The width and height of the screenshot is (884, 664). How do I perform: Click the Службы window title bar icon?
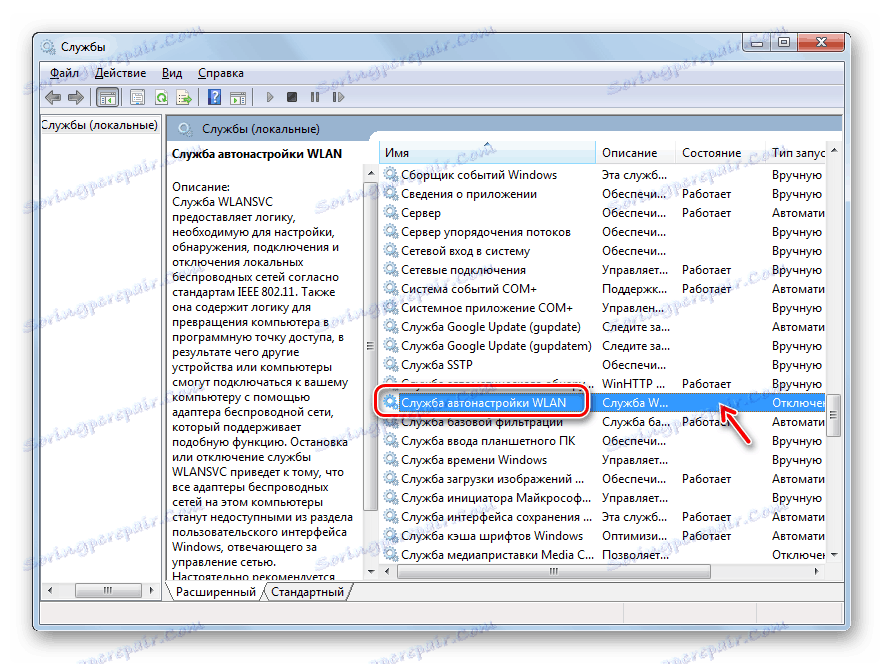48,47
